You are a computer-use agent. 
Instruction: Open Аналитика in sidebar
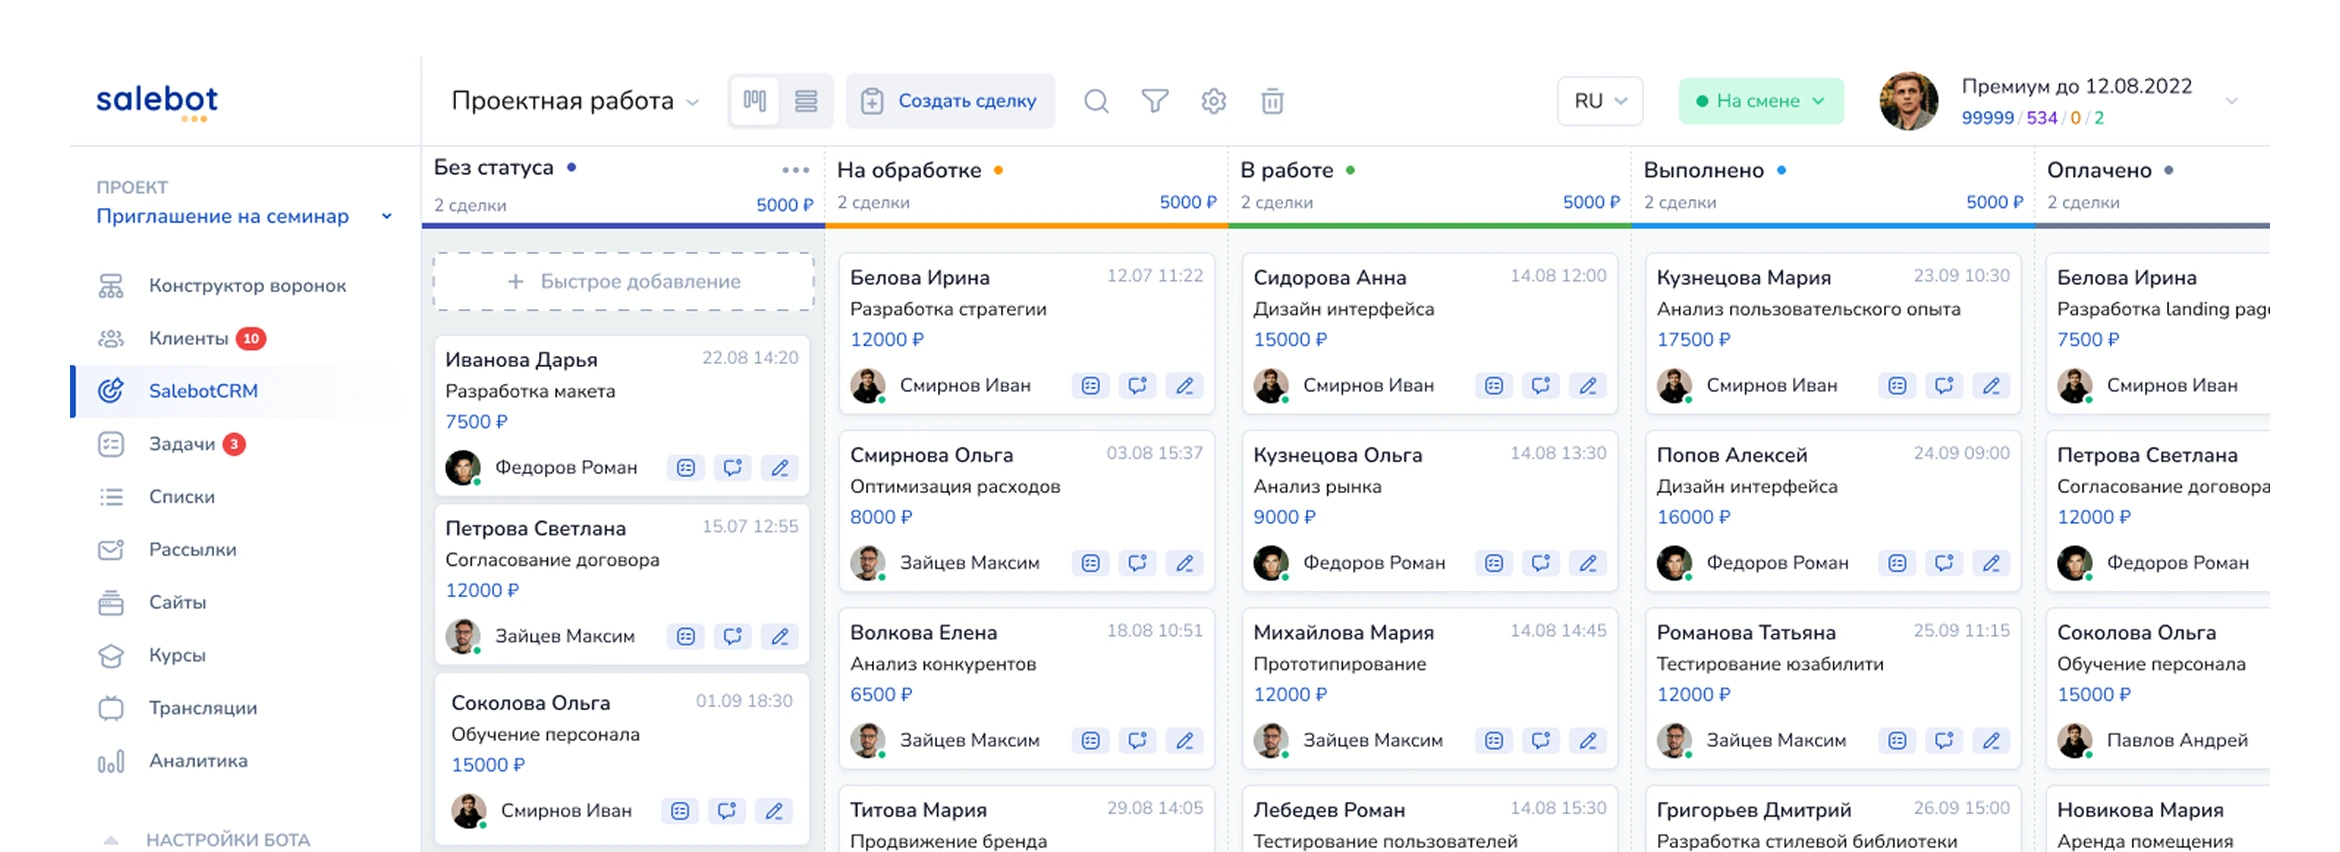[198, 761]
